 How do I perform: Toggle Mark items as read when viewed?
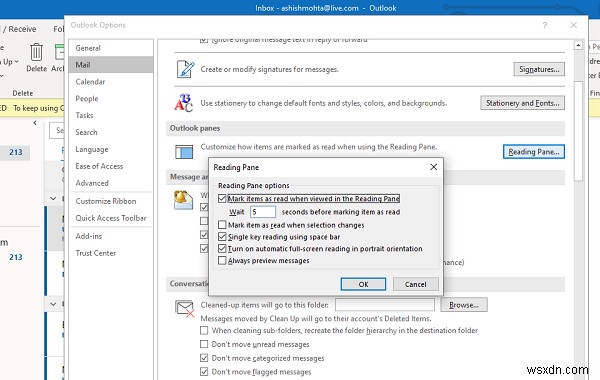222,198
